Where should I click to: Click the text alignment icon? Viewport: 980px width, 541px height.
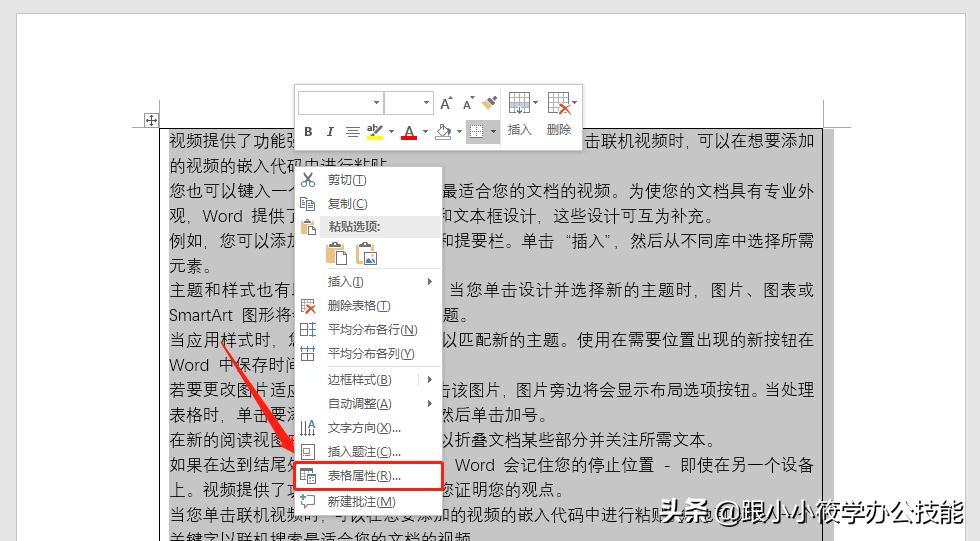tap(352, 132)
